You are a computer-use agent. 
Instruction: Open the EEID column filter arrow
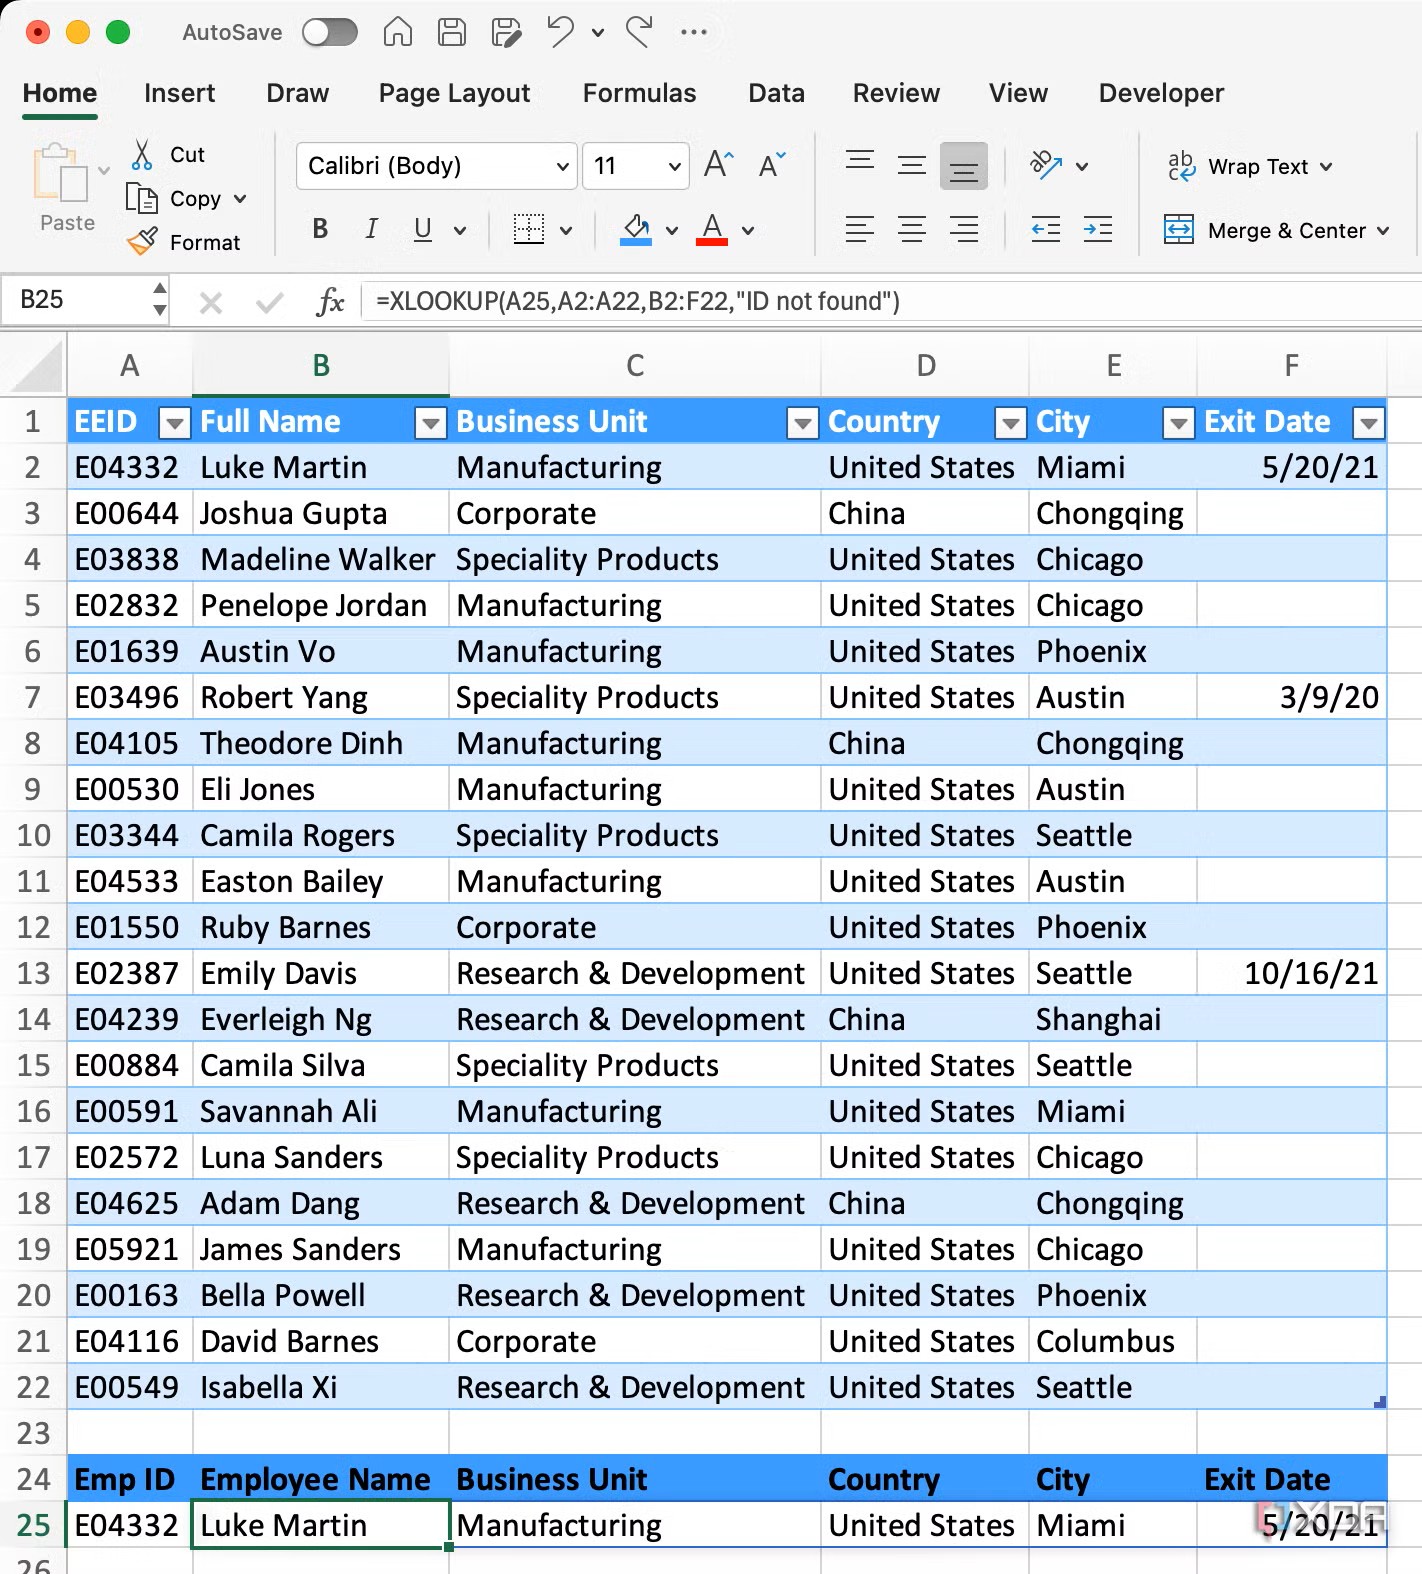[175, 424]
